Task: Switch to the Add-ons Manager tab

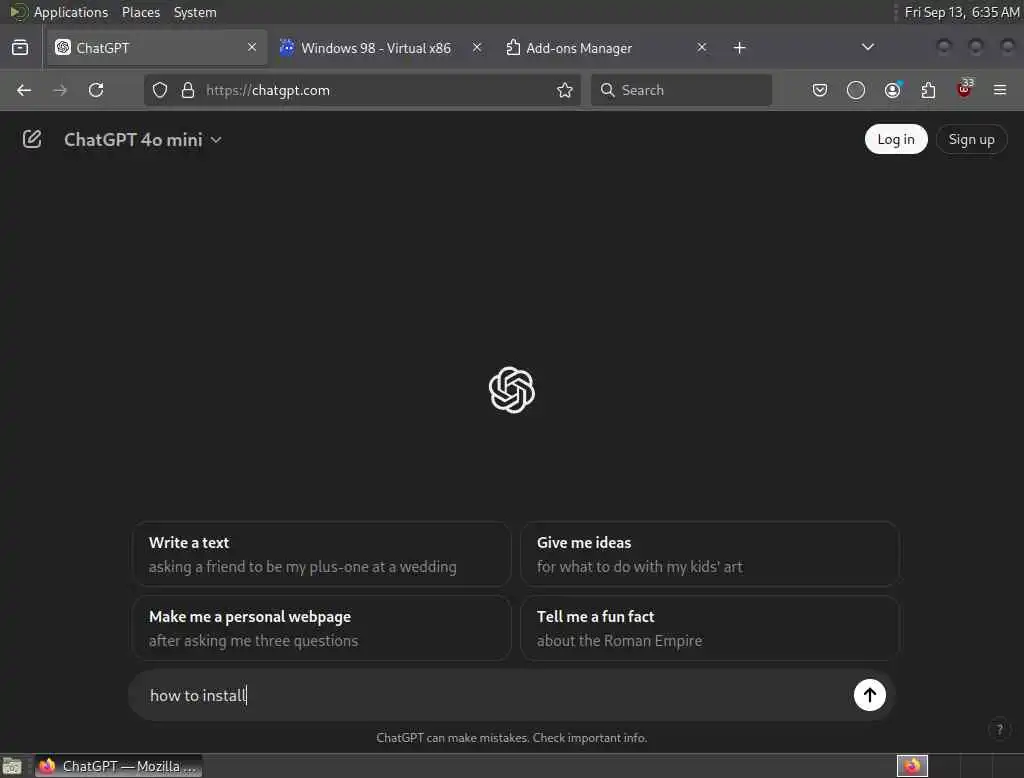Action: [x=606, y=48]
